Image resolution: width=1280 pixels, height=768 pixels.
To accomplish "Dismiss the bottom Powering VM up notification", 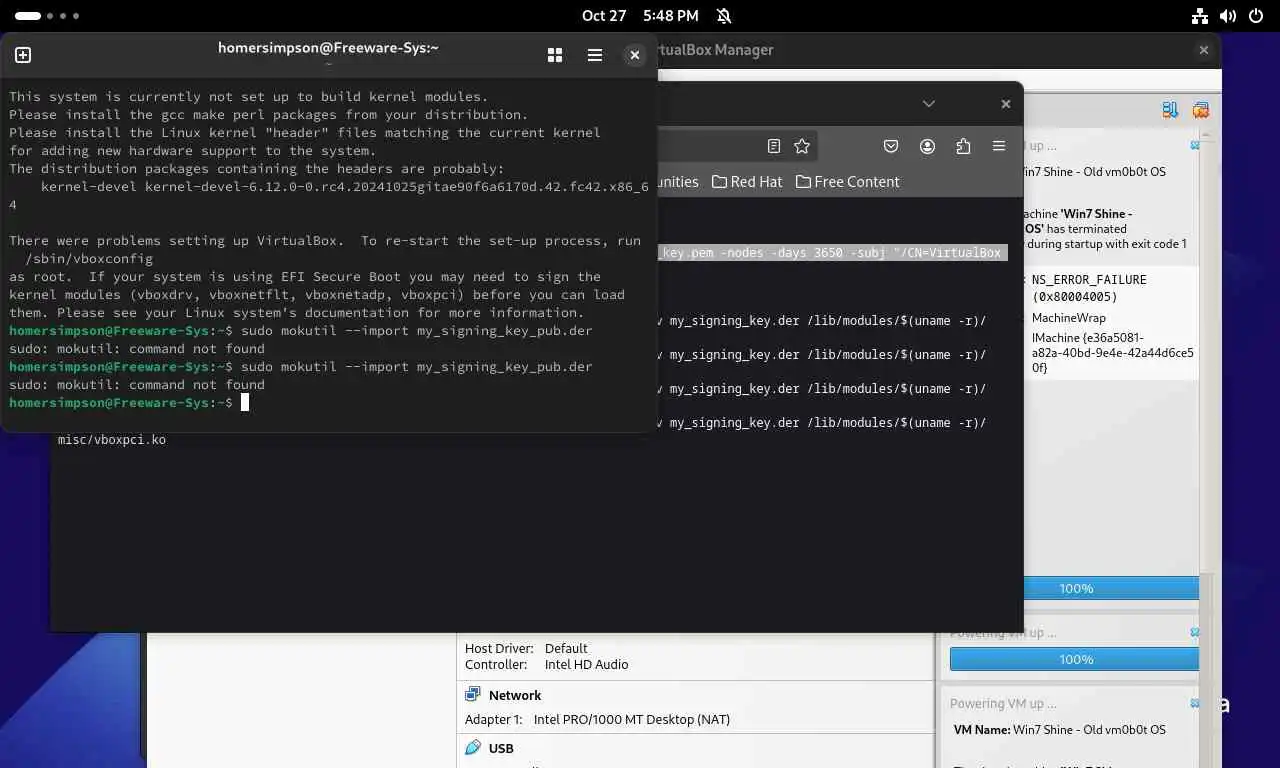I will click(1195, 703).
